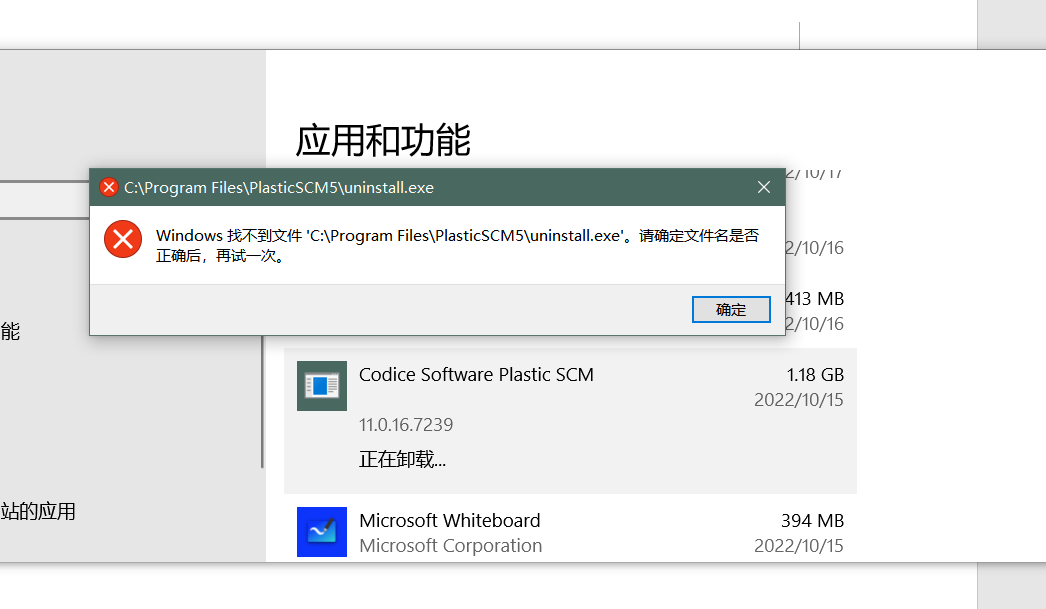Click the dialog title path text

(x=279, y=187)
